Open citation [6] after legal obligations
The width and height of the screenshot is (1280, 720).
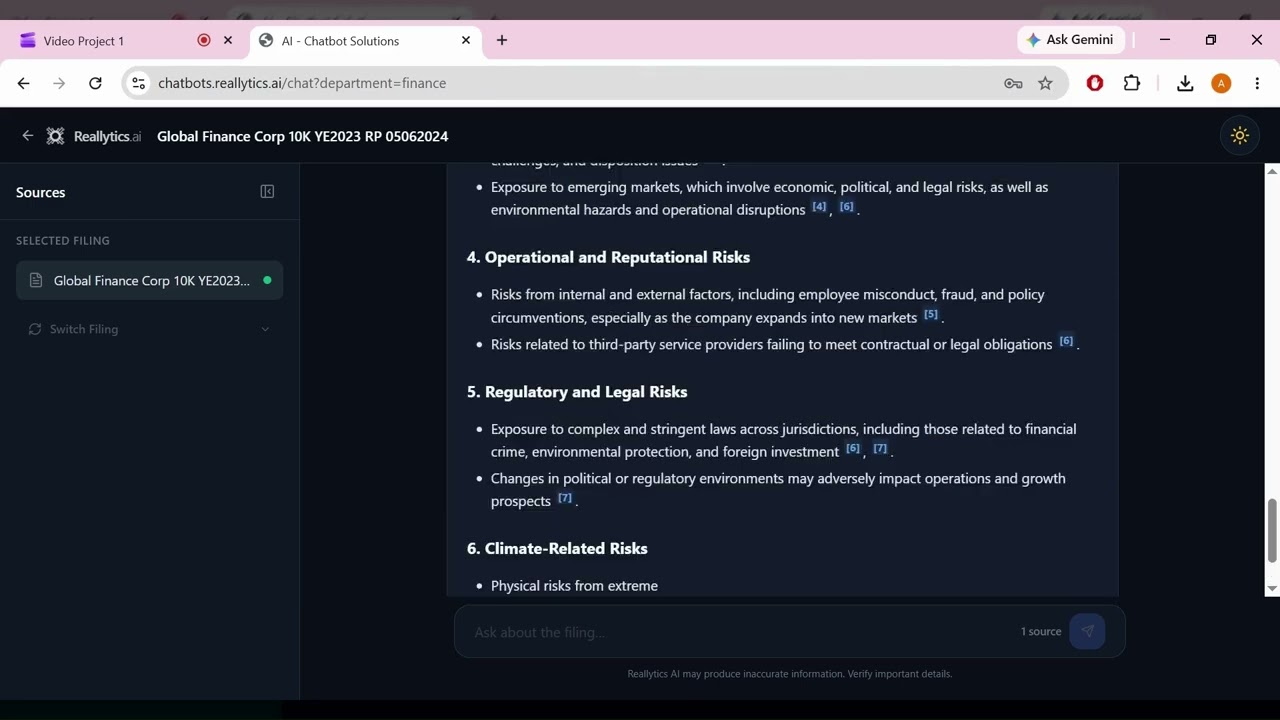pos(1066,342)
